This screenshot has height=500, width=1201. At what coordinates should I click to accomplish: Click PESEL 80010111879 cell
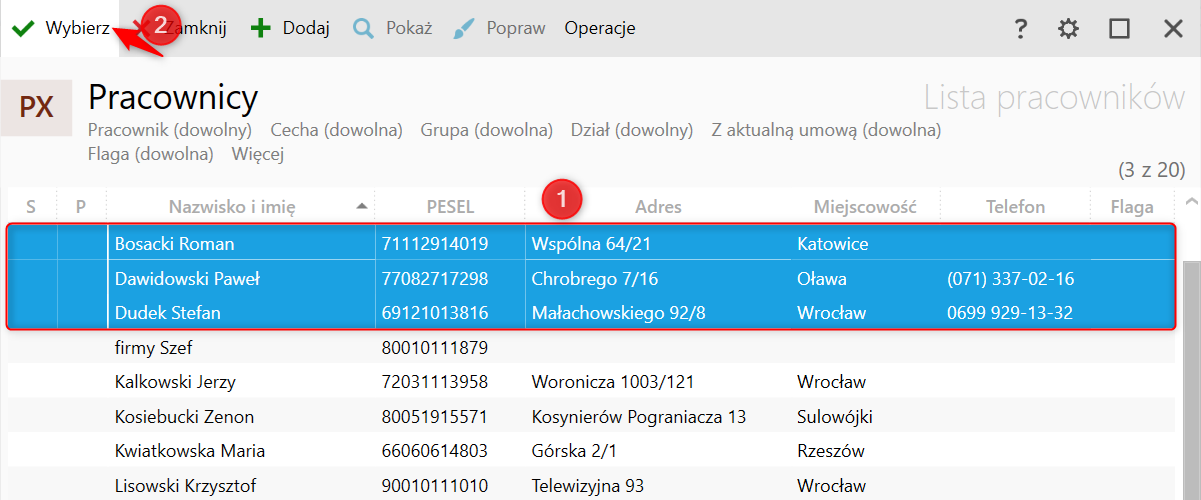(435, 348)
